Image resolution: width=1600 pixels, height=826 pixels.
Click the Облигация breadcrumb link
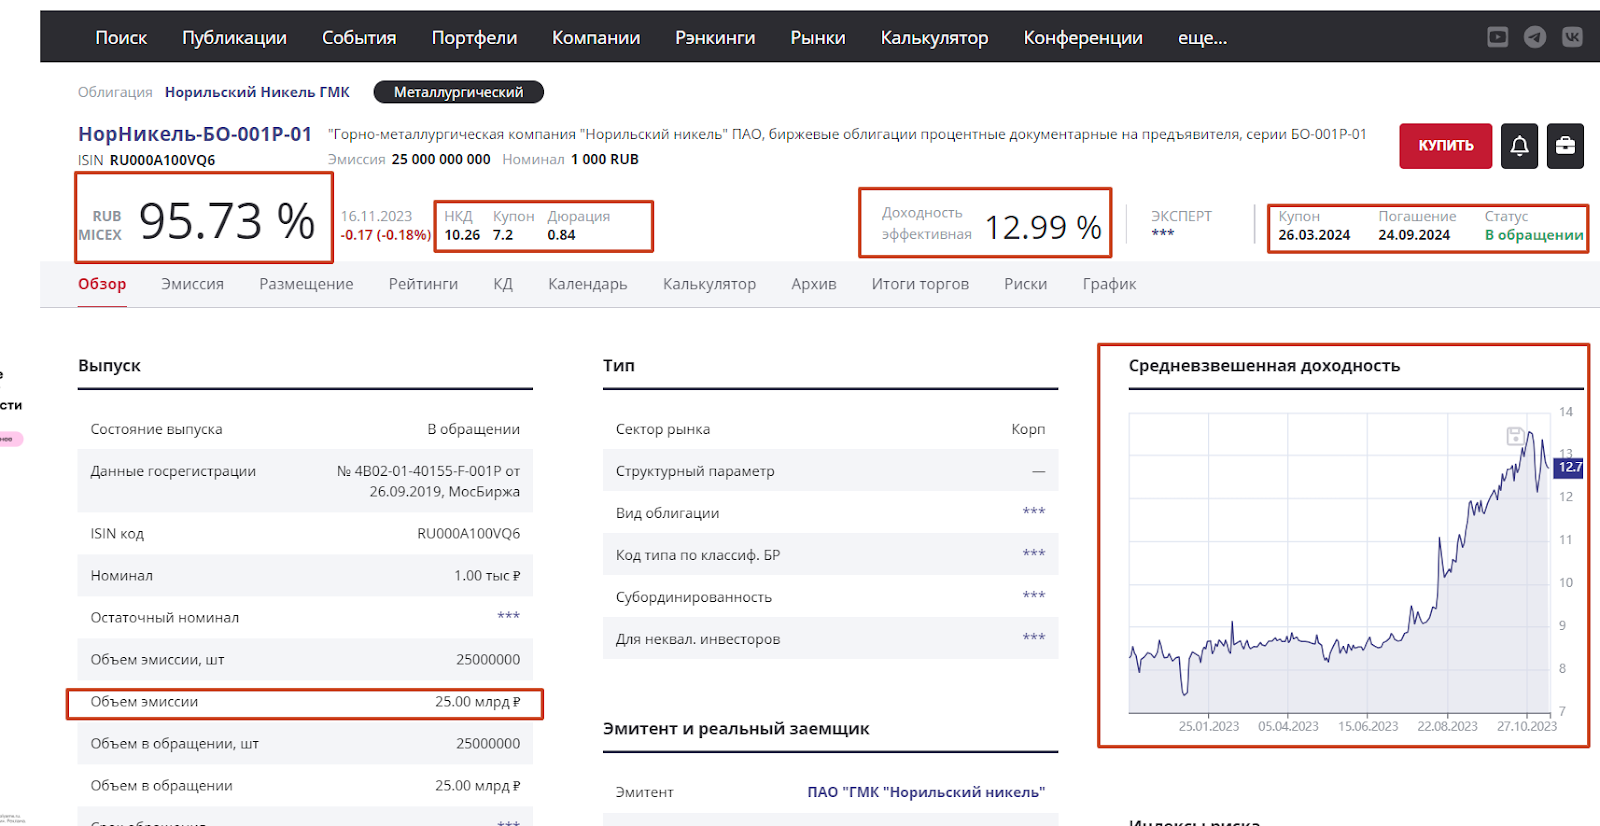coord(115,92)
